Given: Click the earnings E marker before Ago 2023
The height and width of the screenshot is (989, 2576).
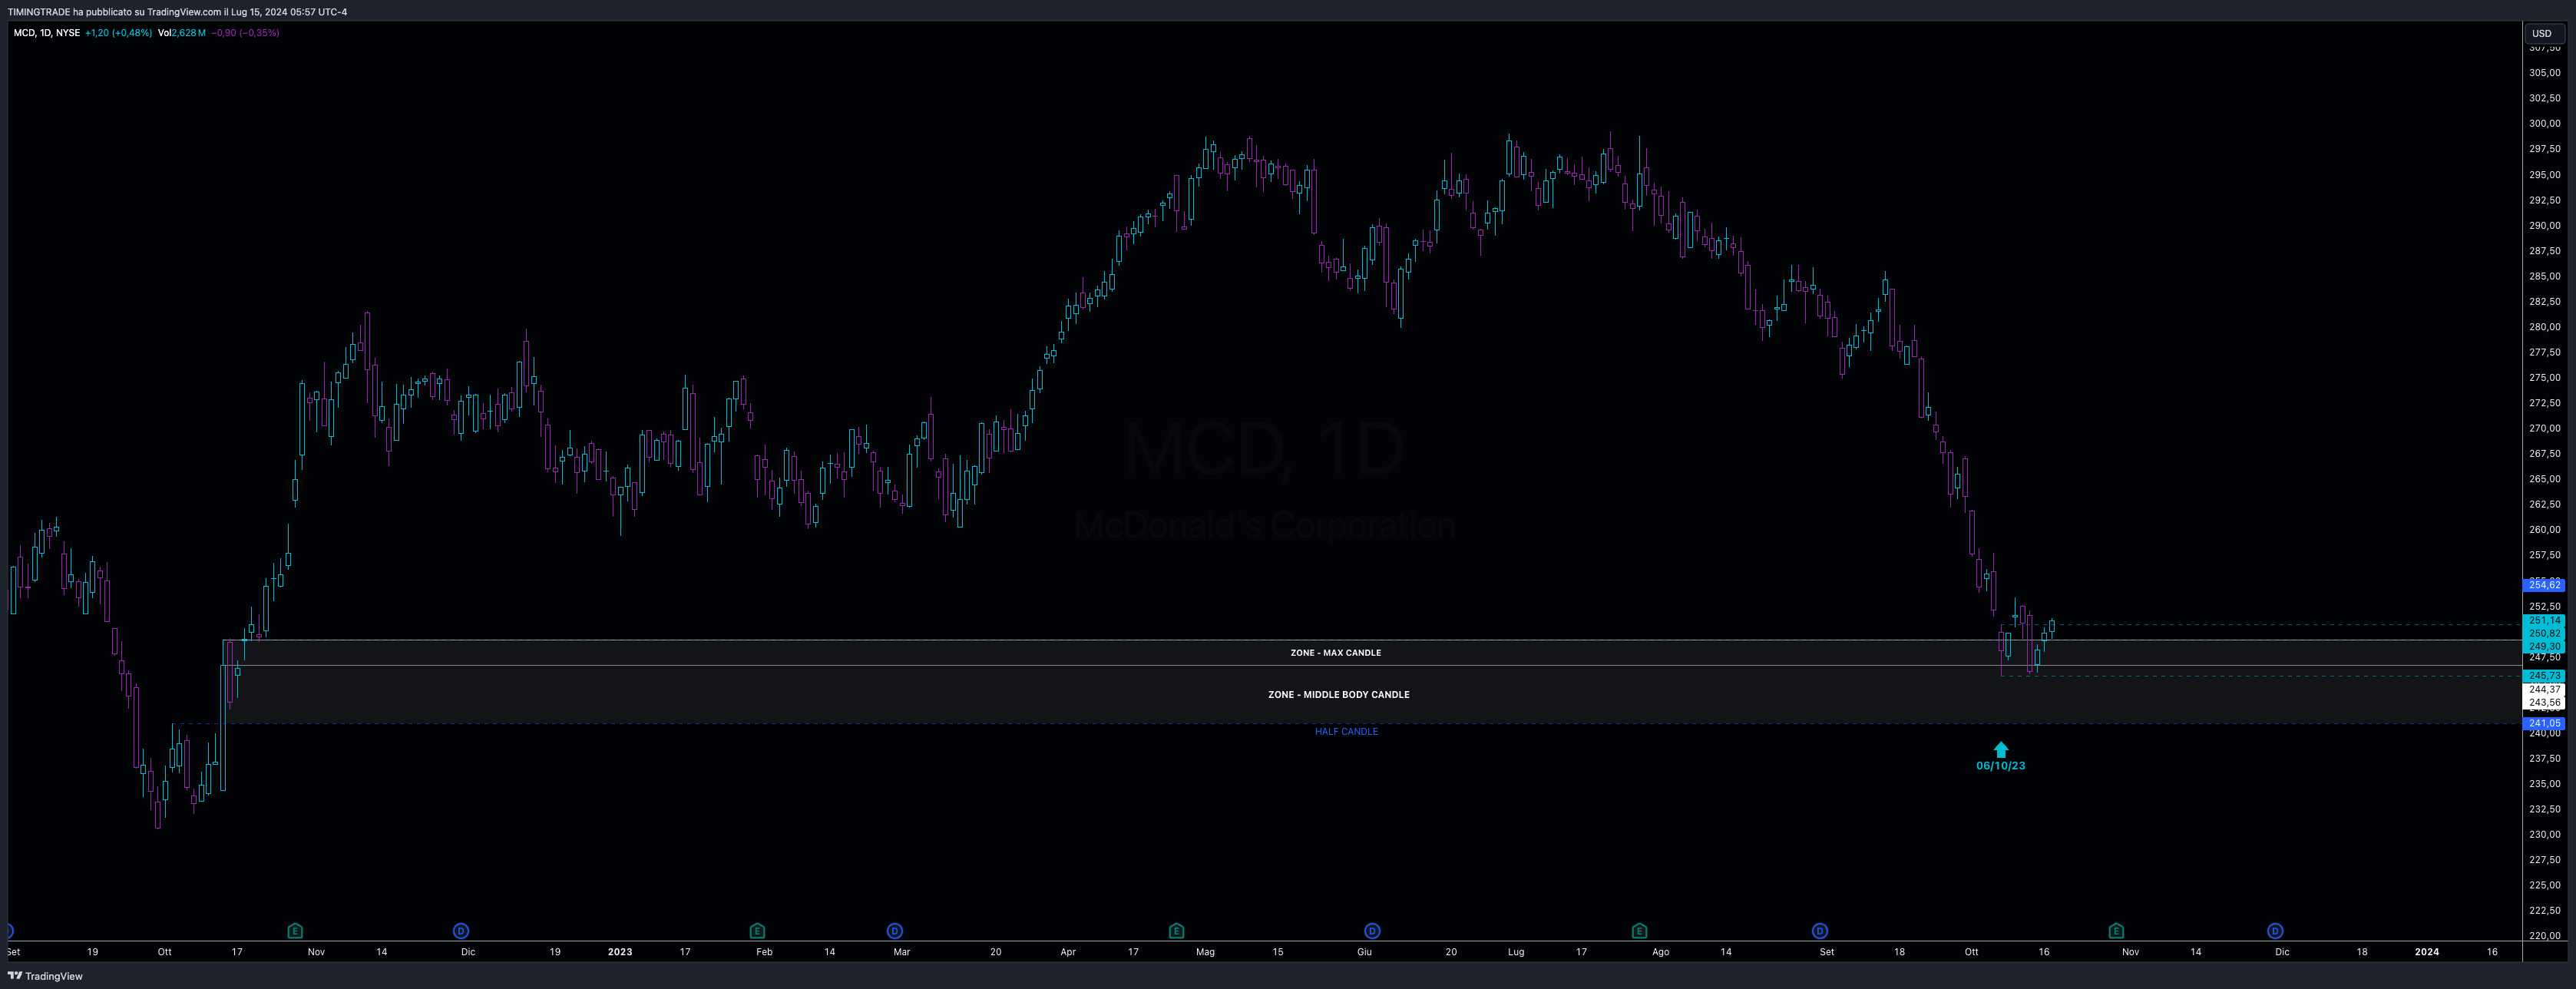Looking at the screenshot, I should pos(1639,931).
